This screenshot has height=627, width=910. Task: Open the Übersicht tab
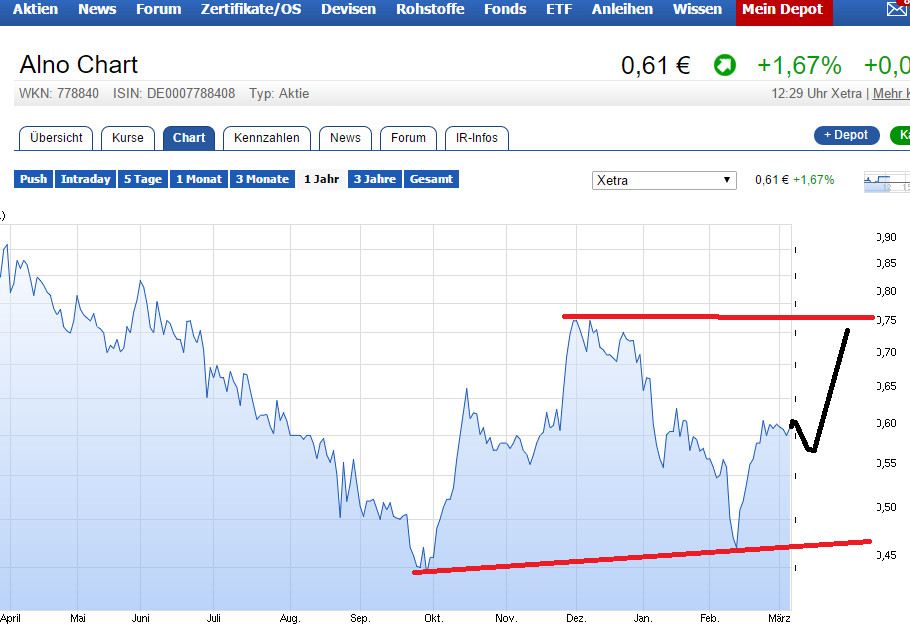pos(55,138)
